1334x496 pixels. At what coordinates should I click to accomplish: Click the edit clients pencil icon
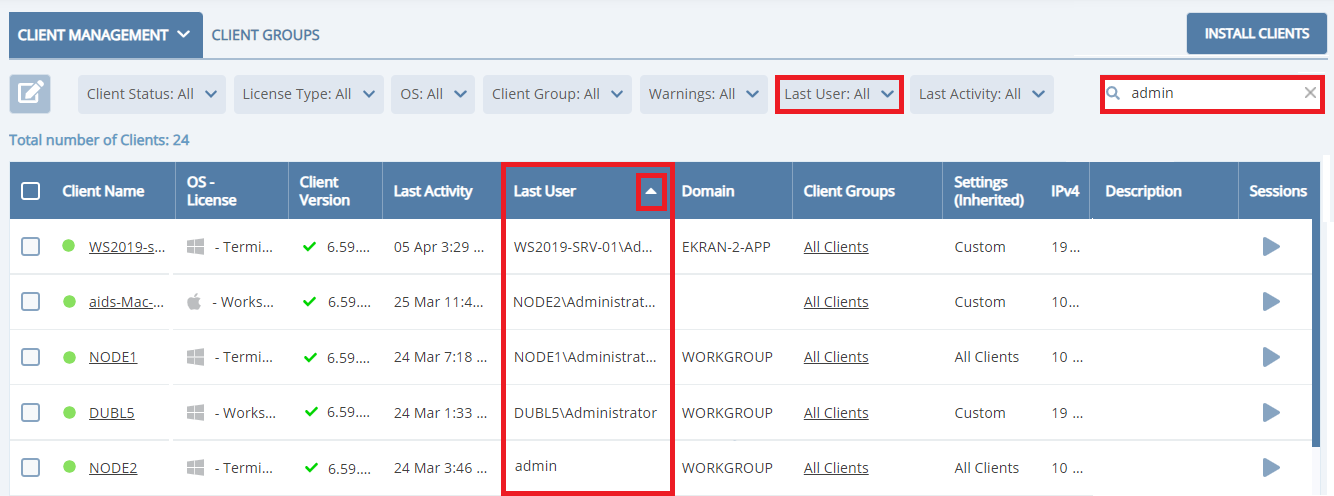tap(30, 94)
